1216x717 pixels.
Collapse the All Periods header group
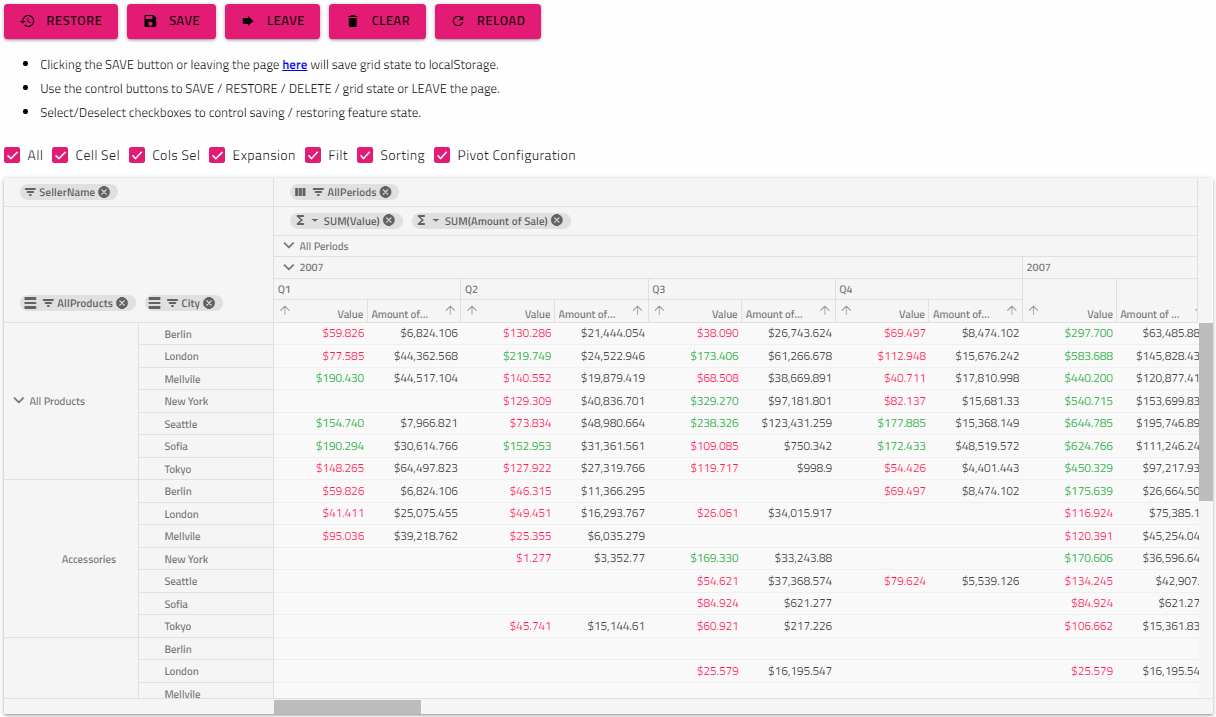287,245
